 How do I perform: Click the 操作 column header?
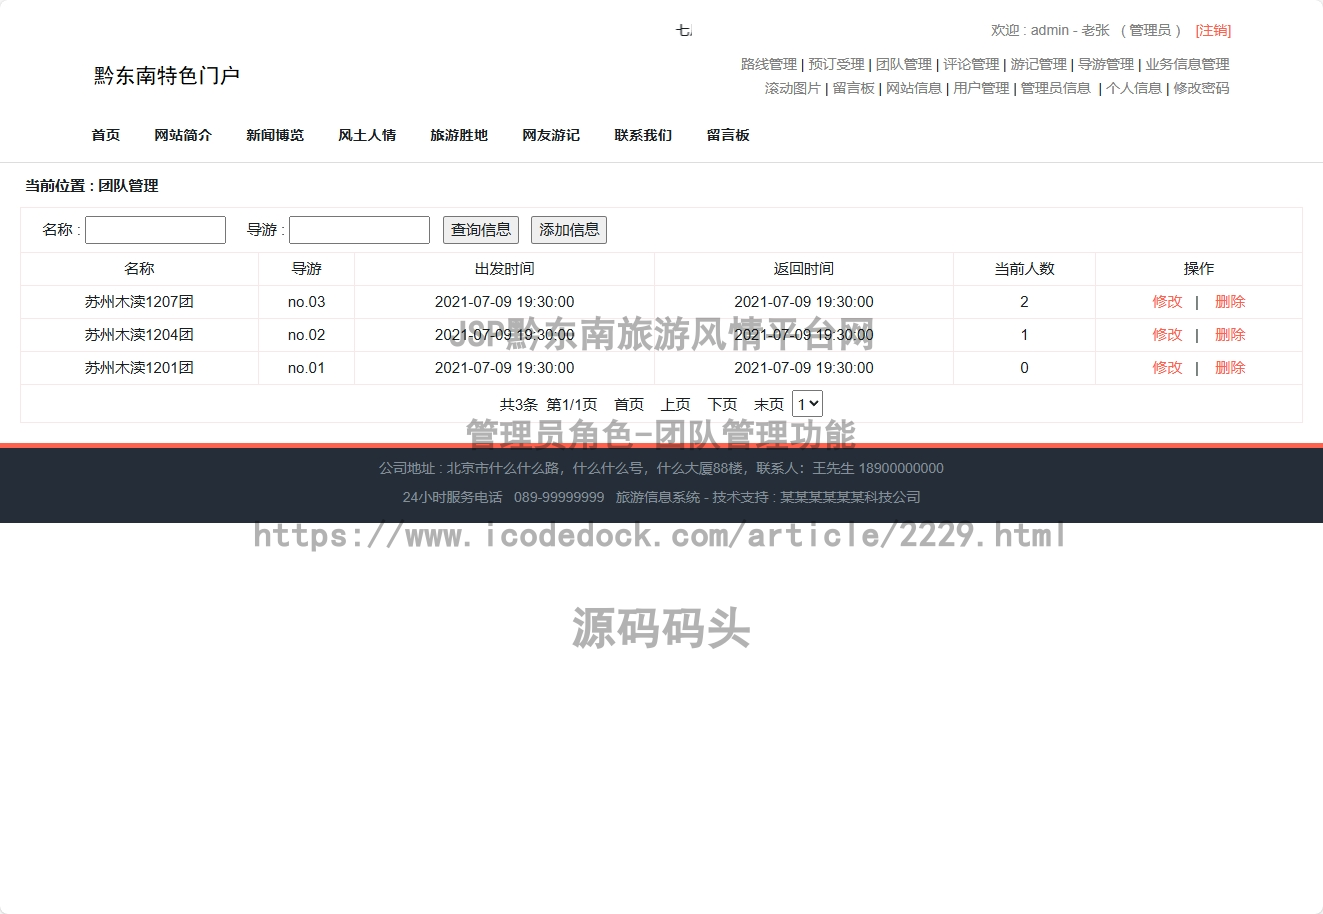click(1199, 269)
